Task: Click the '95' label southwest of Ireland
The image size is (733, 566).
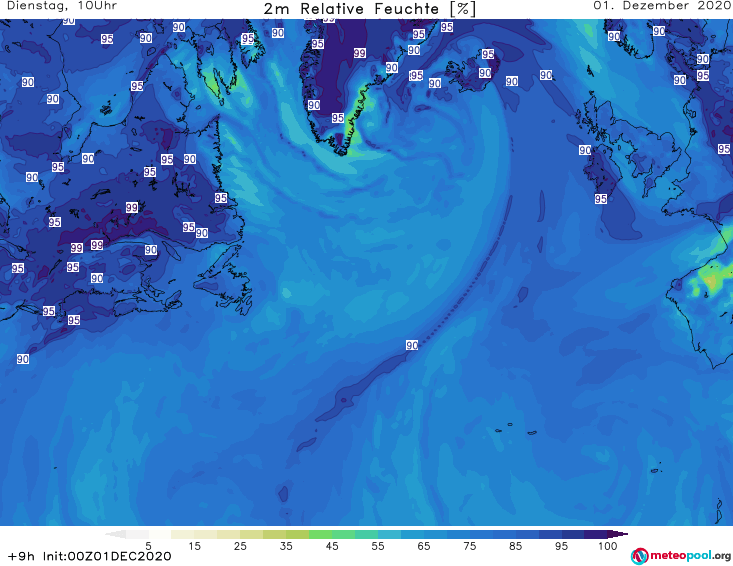Action: pyautogui.click(x=601, y=199)
